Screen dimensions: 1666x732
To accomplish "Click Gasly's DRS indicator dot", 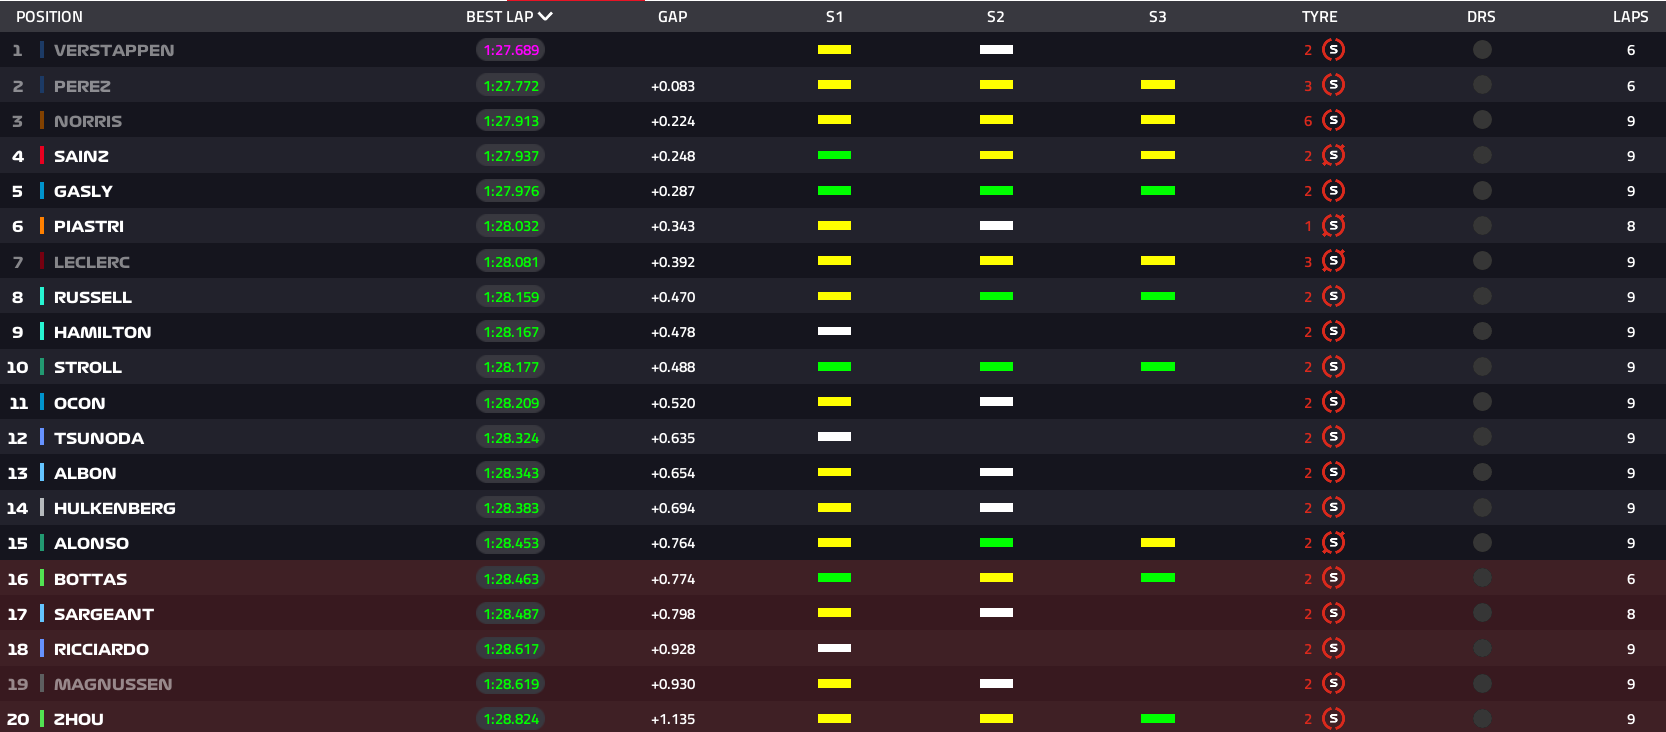I will point(1482,191).
